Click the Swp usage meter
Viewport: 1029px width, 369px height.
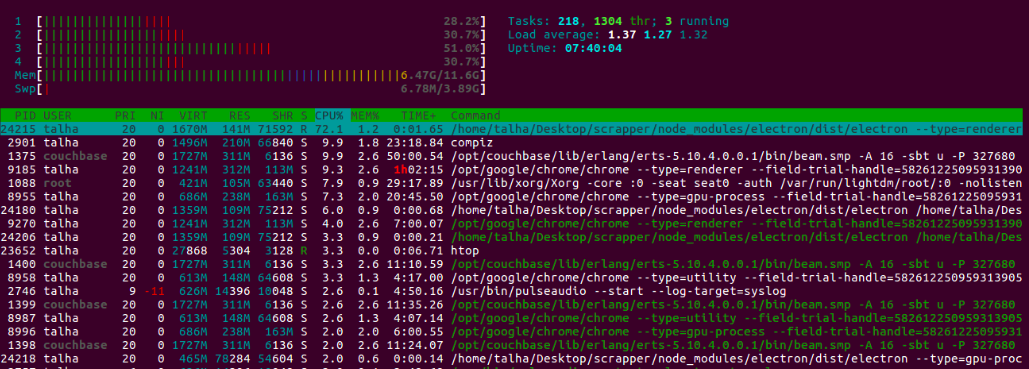click(261, 89)
